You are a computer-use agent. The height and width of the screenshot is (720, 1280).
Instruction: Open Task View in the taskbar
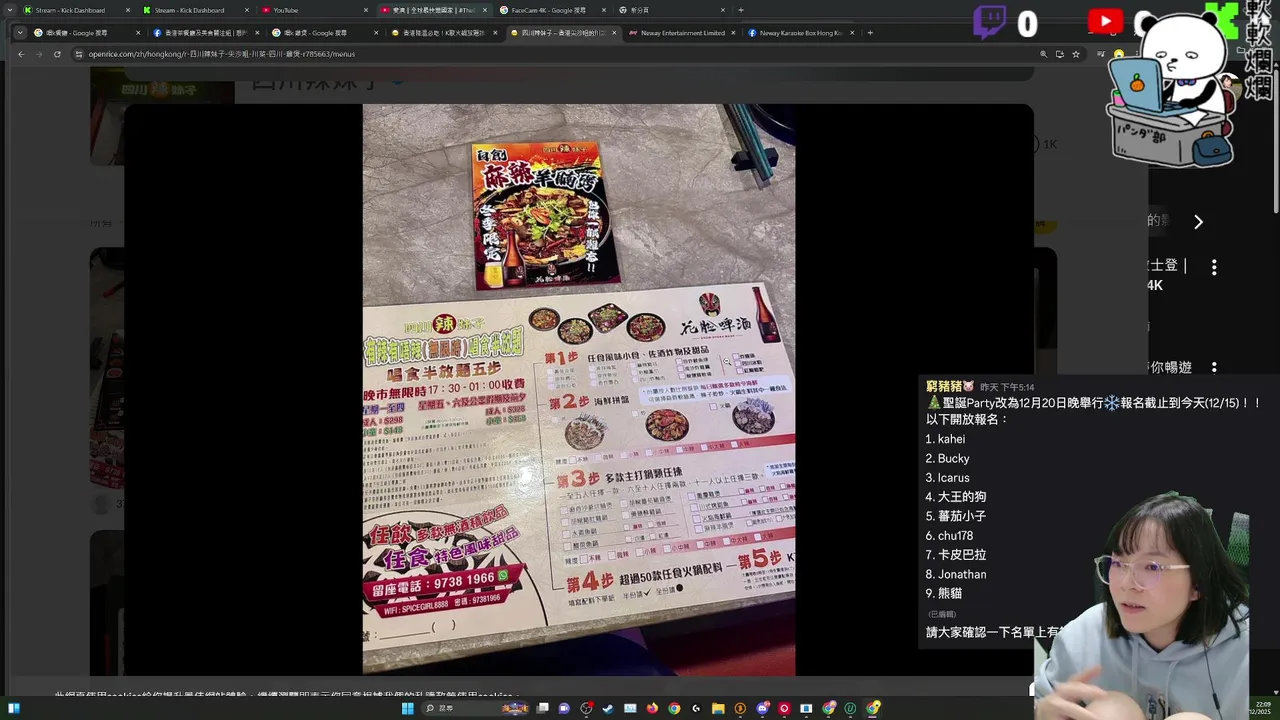[542, 708]
